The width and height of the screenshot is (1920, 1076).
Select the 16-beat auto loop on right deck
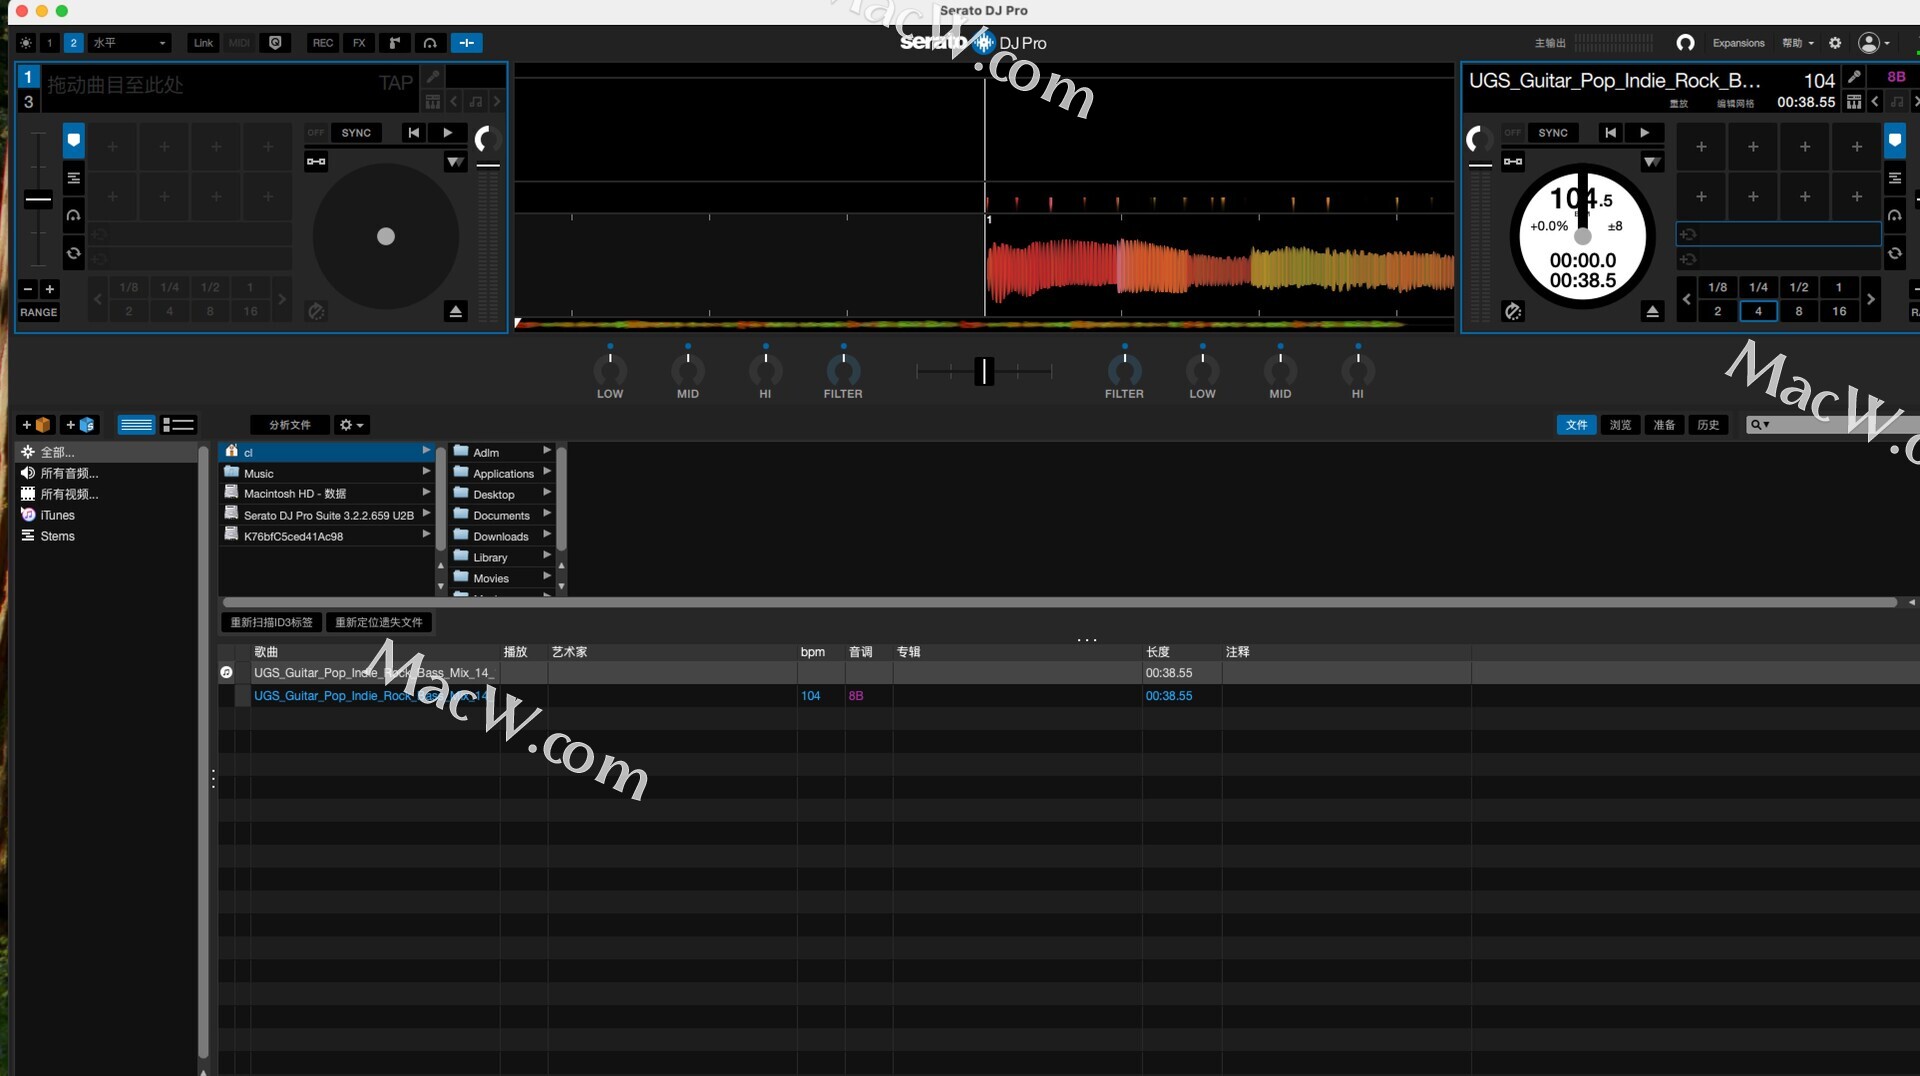(1839, 311)
